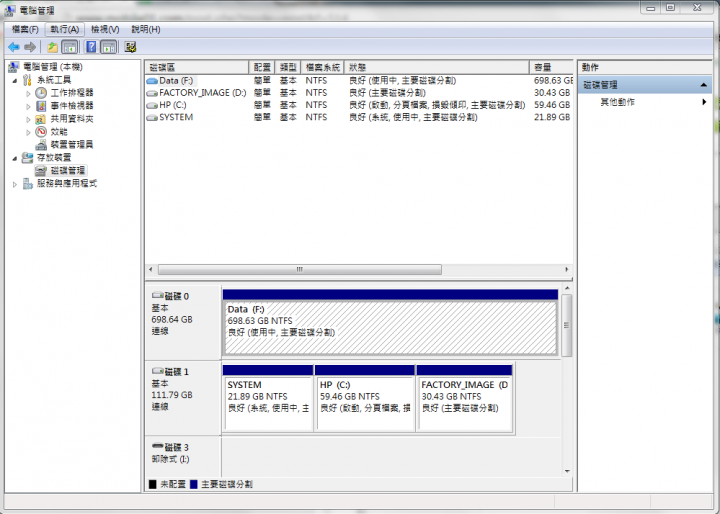The height and width of the screenshot is (514, 720).
Task: Click the 共用資料夾 icon in tree
Action: tap(41, 119)
